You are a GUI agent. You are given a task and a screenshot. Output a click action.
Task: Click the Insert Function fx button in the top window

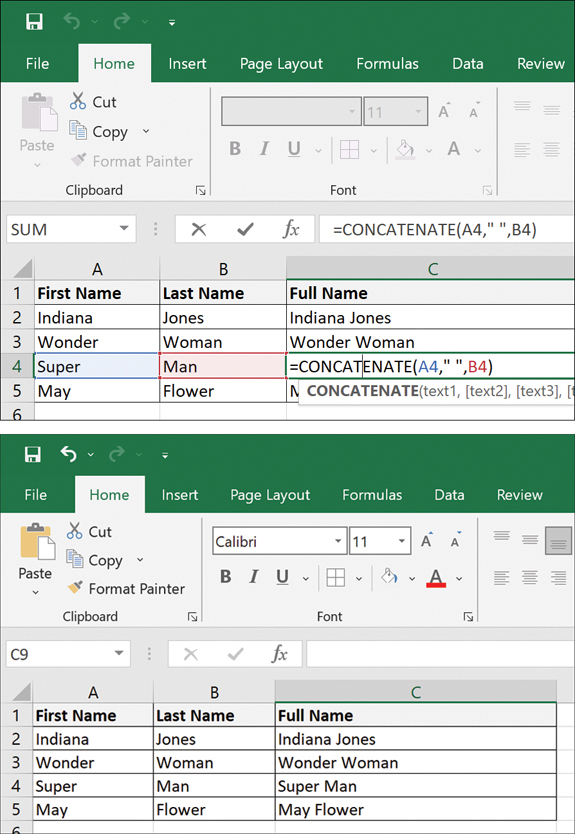[x=291, y=229]
